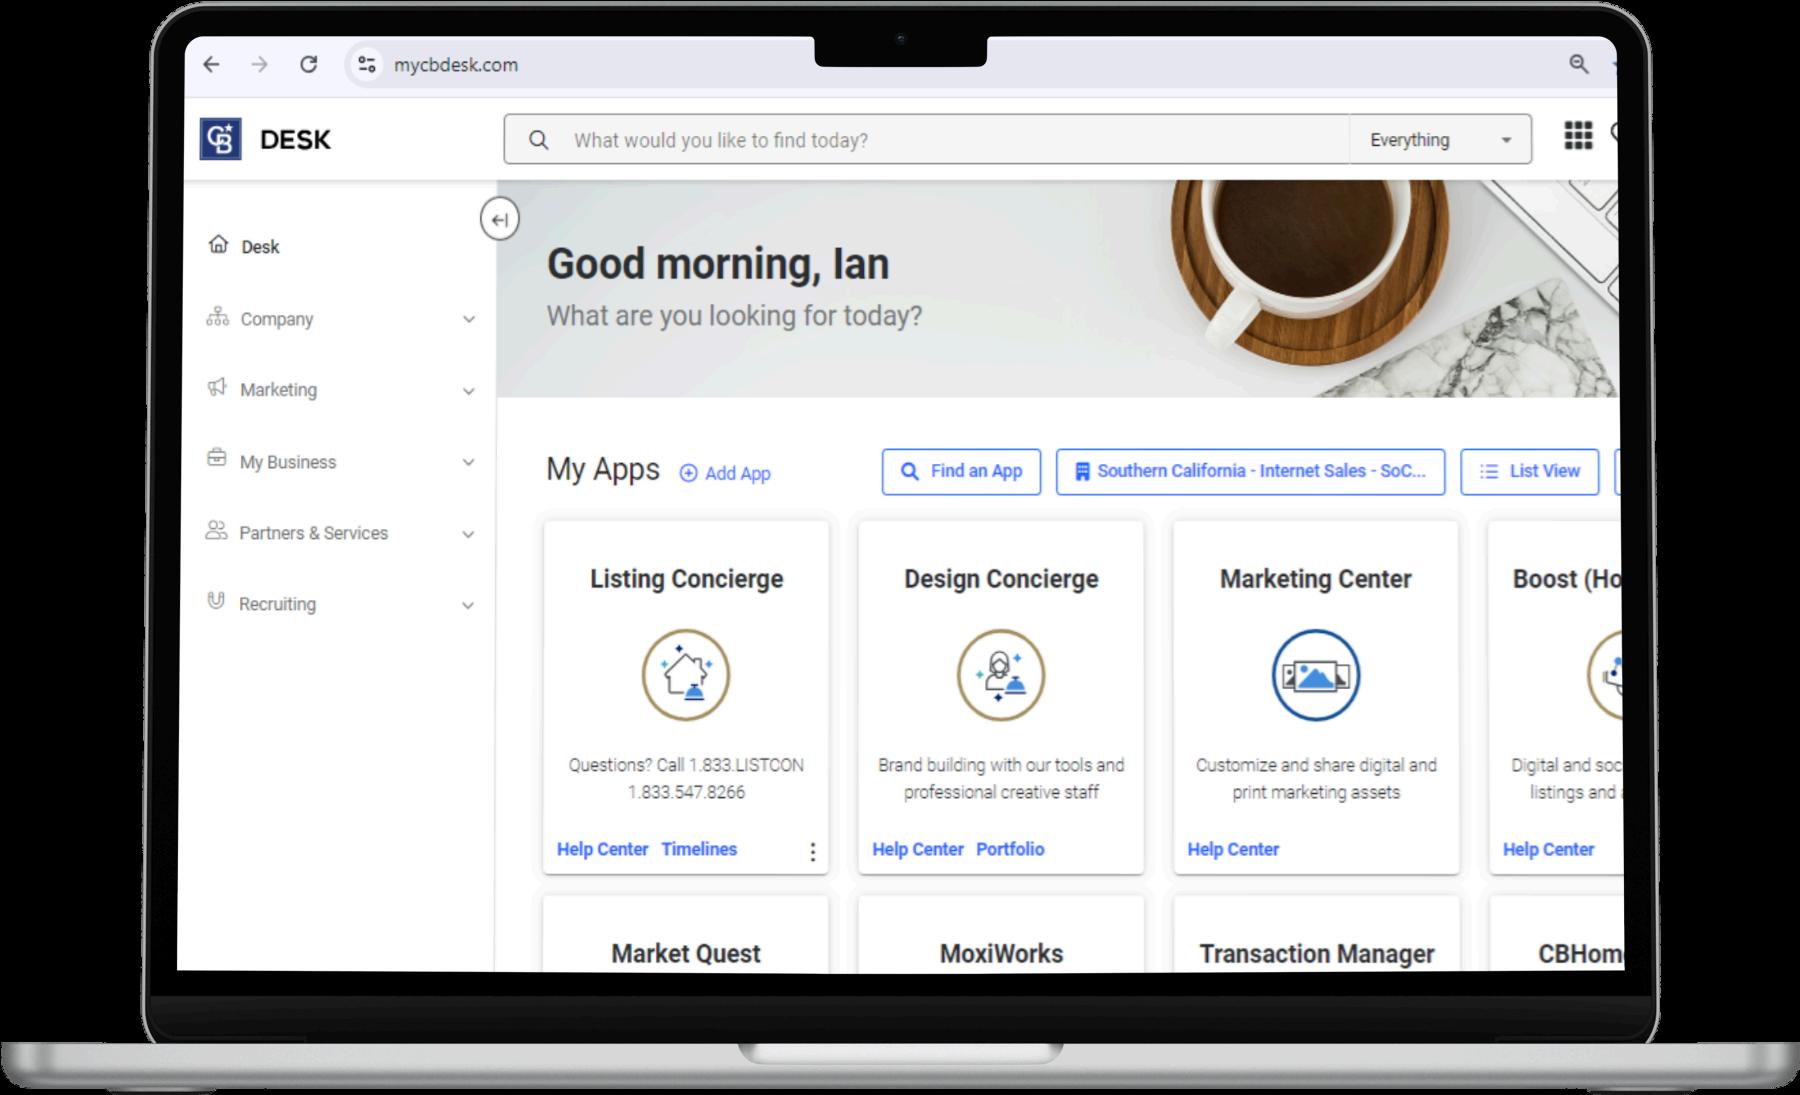Click the Marketing megaphone icon
1800x1095 pixels.
click(217, 388)
